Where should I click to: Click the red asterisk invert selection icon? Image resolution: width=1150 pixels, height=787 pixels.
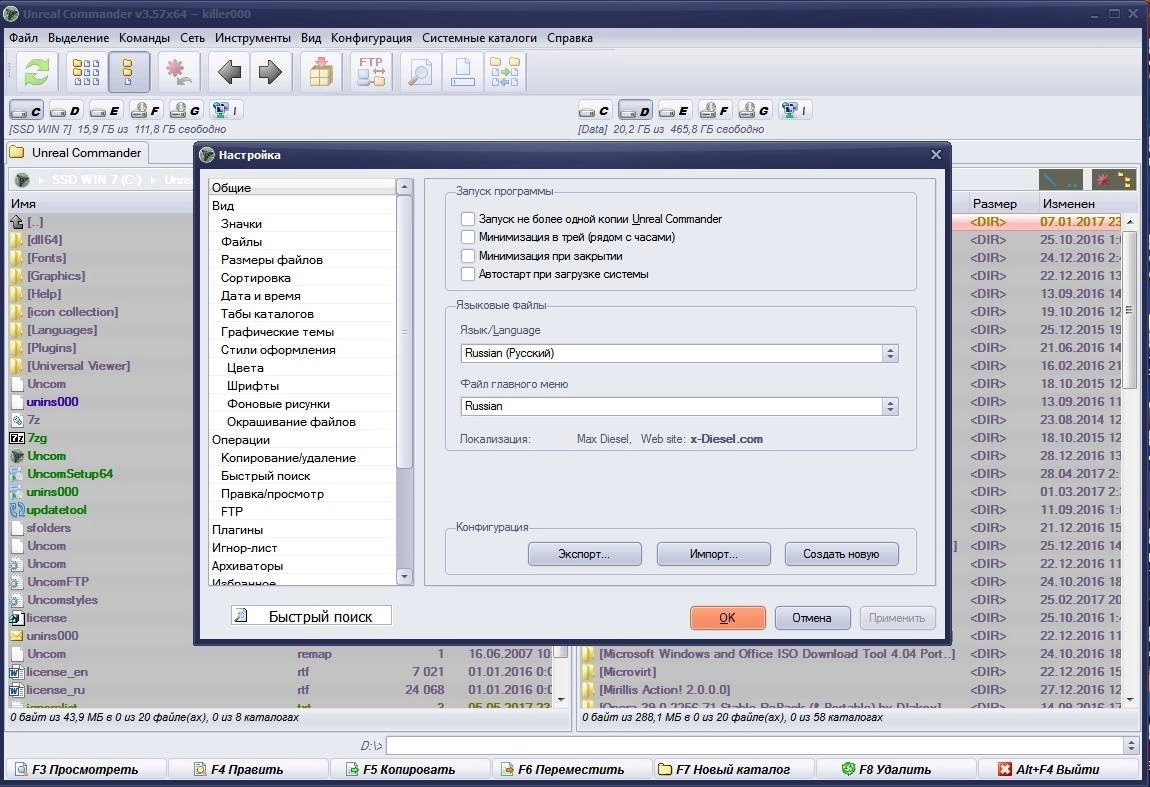(x=177, y=72)
